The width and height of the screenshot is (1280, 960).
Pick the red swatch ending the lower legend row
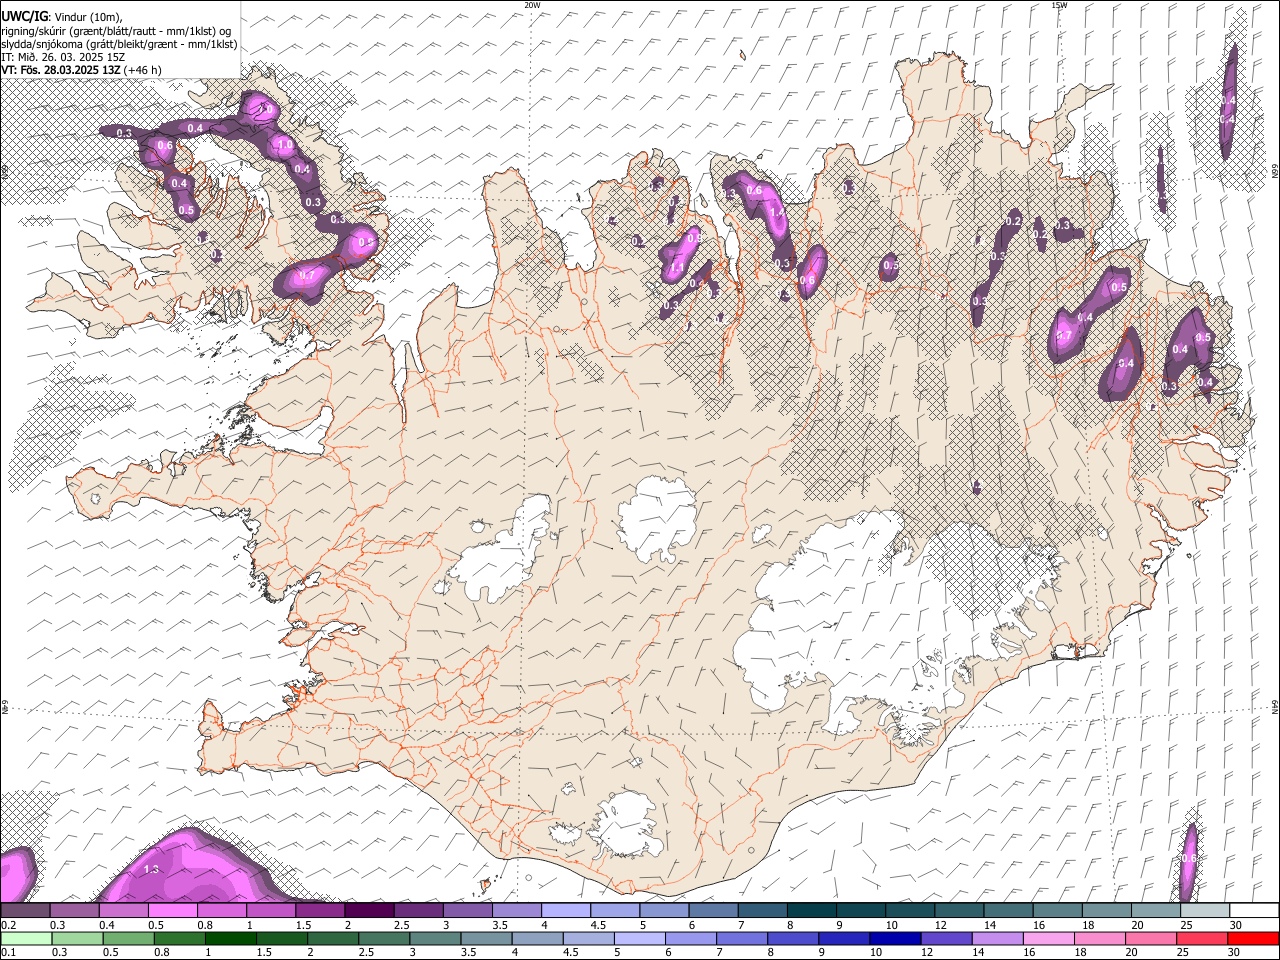click(x=1253, y=939)
